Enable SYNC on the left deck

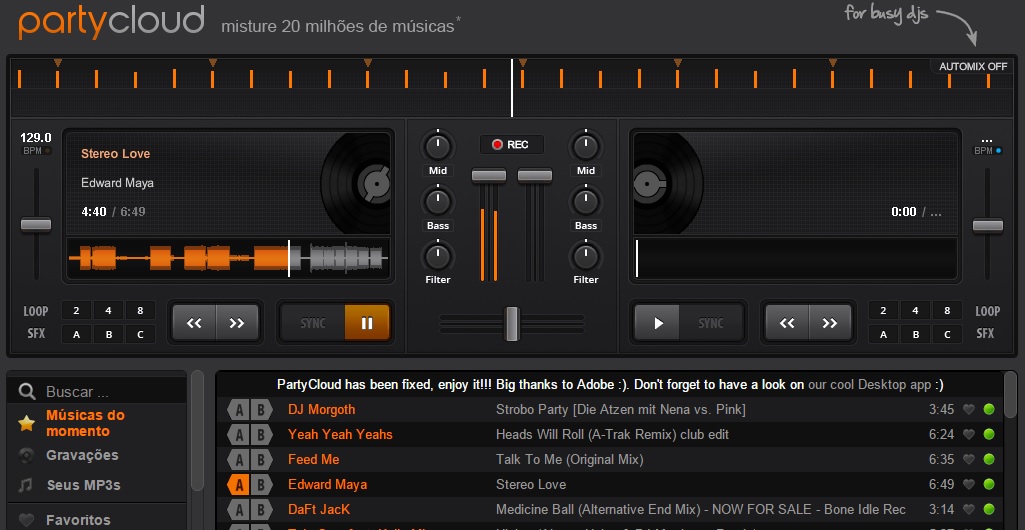pos(312,323)
